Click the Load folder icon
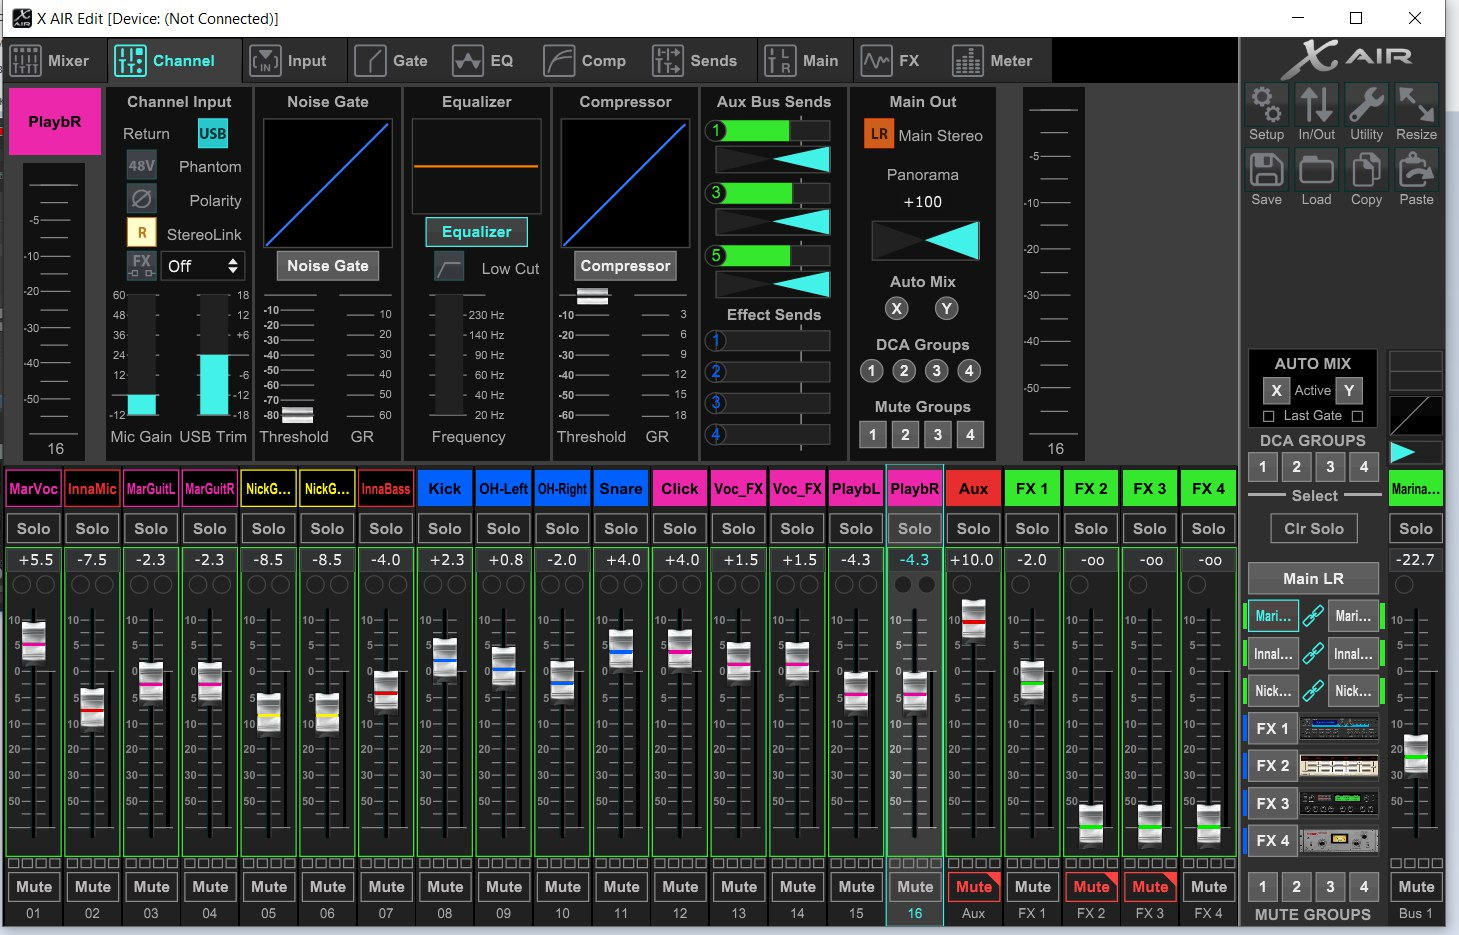Screen dimensions: 1459x935 tap(1316, 171)
